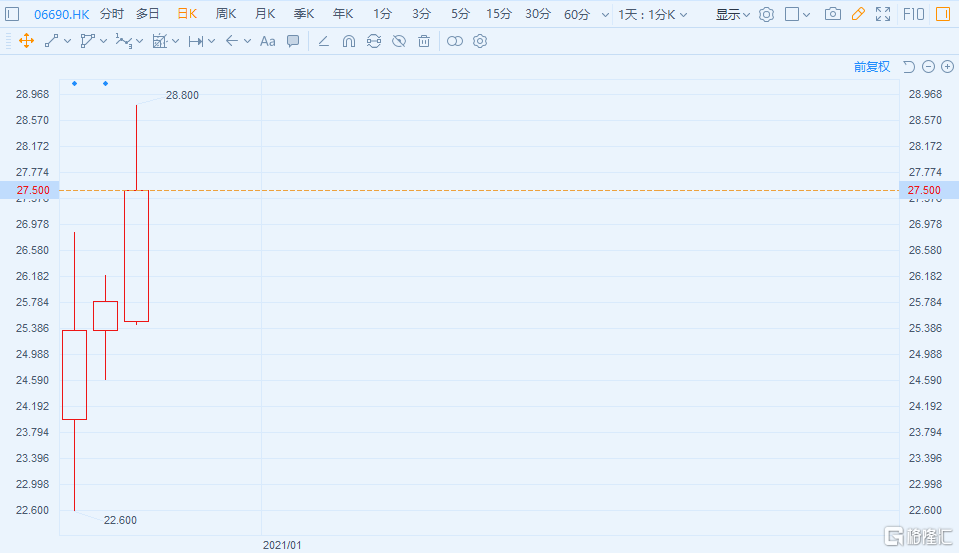Expand the 显示 display dropdown
The image size is (959, 553).
[x=732, y=14]
